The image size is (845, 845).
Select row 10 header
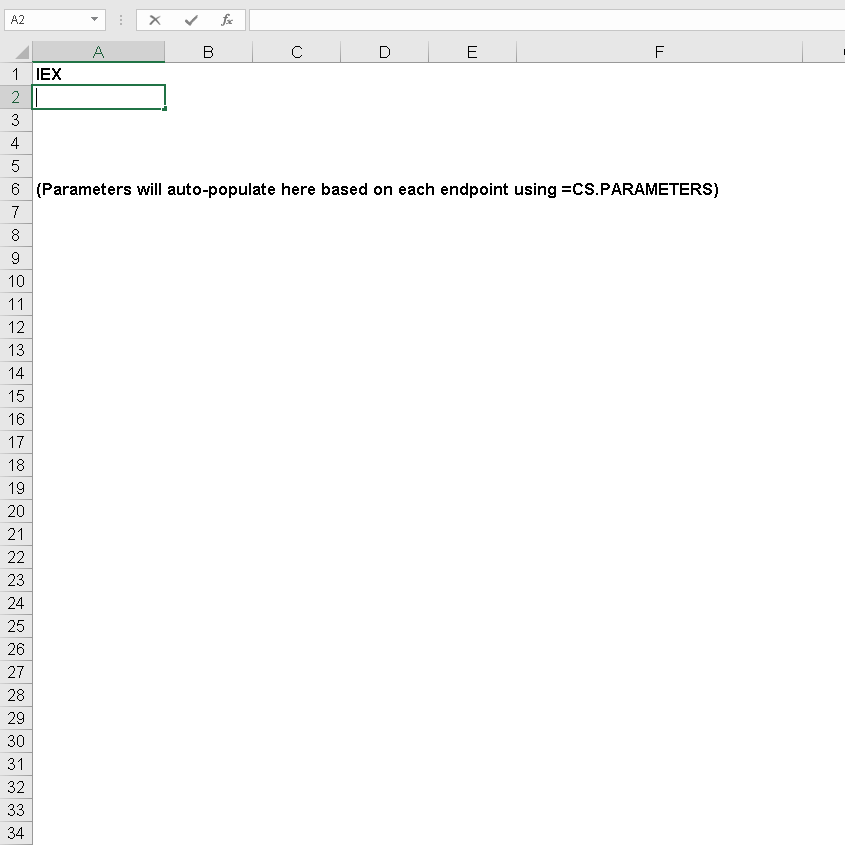pyautogui.click(x=16, y=281)
